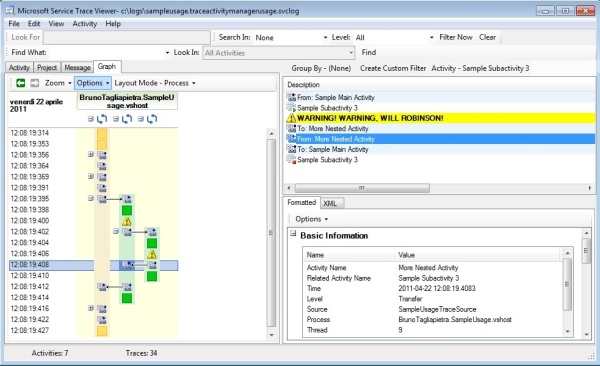
Task: Open the Search In combo box
Action: click(x=291, y=38)
